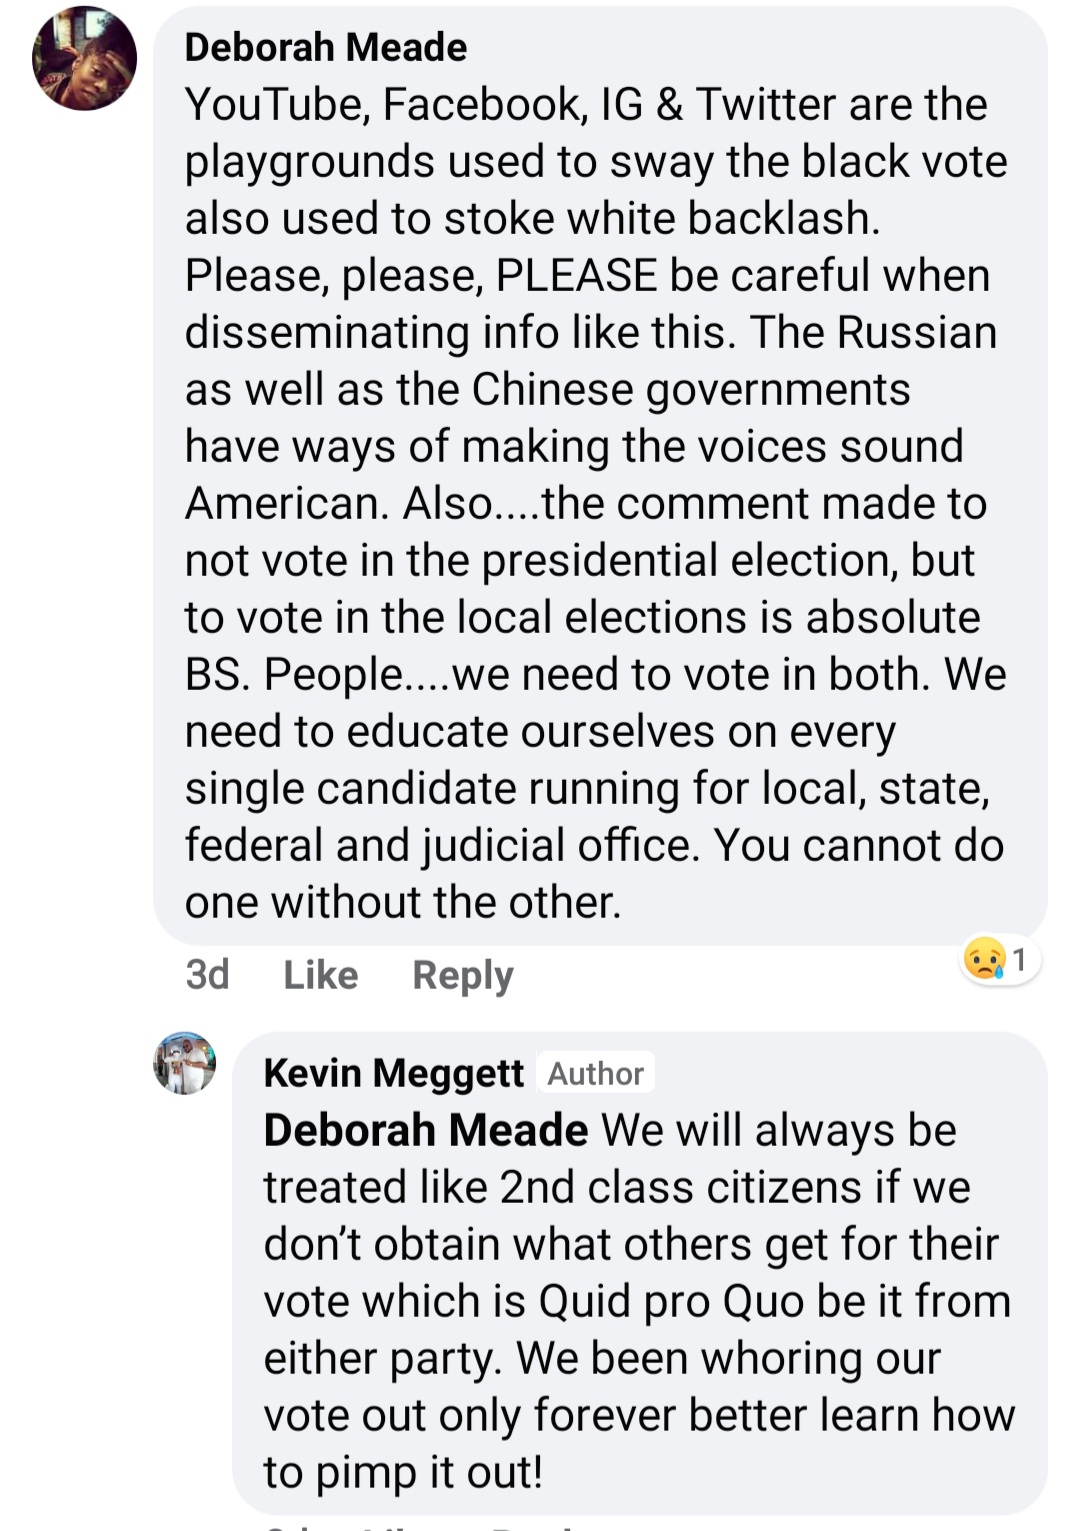Click the phrase 2nd class citizens

point(680,1187)
